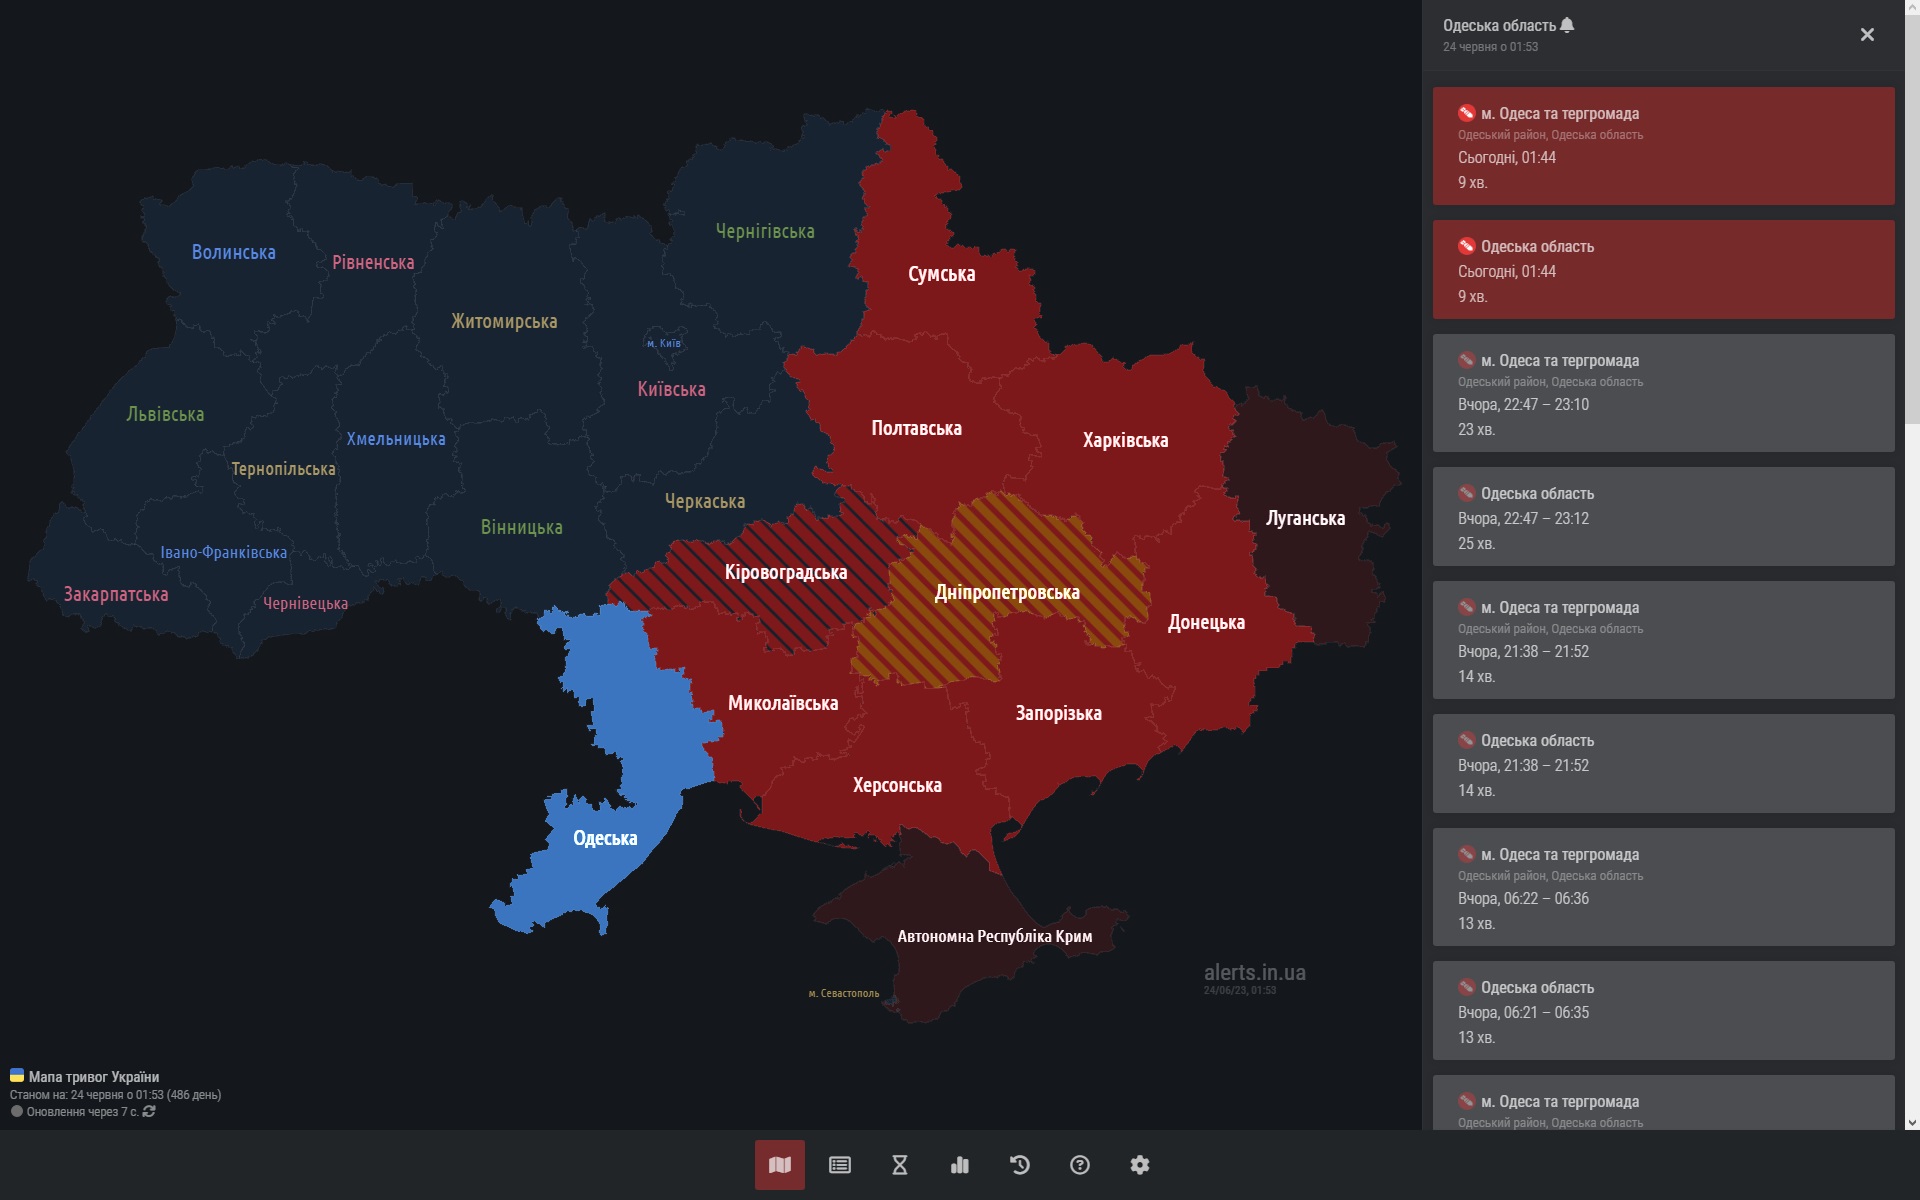1920x1200 pixels.
Task: Select the Дніпропетровська striped region
Action: tap(1006, 592)
